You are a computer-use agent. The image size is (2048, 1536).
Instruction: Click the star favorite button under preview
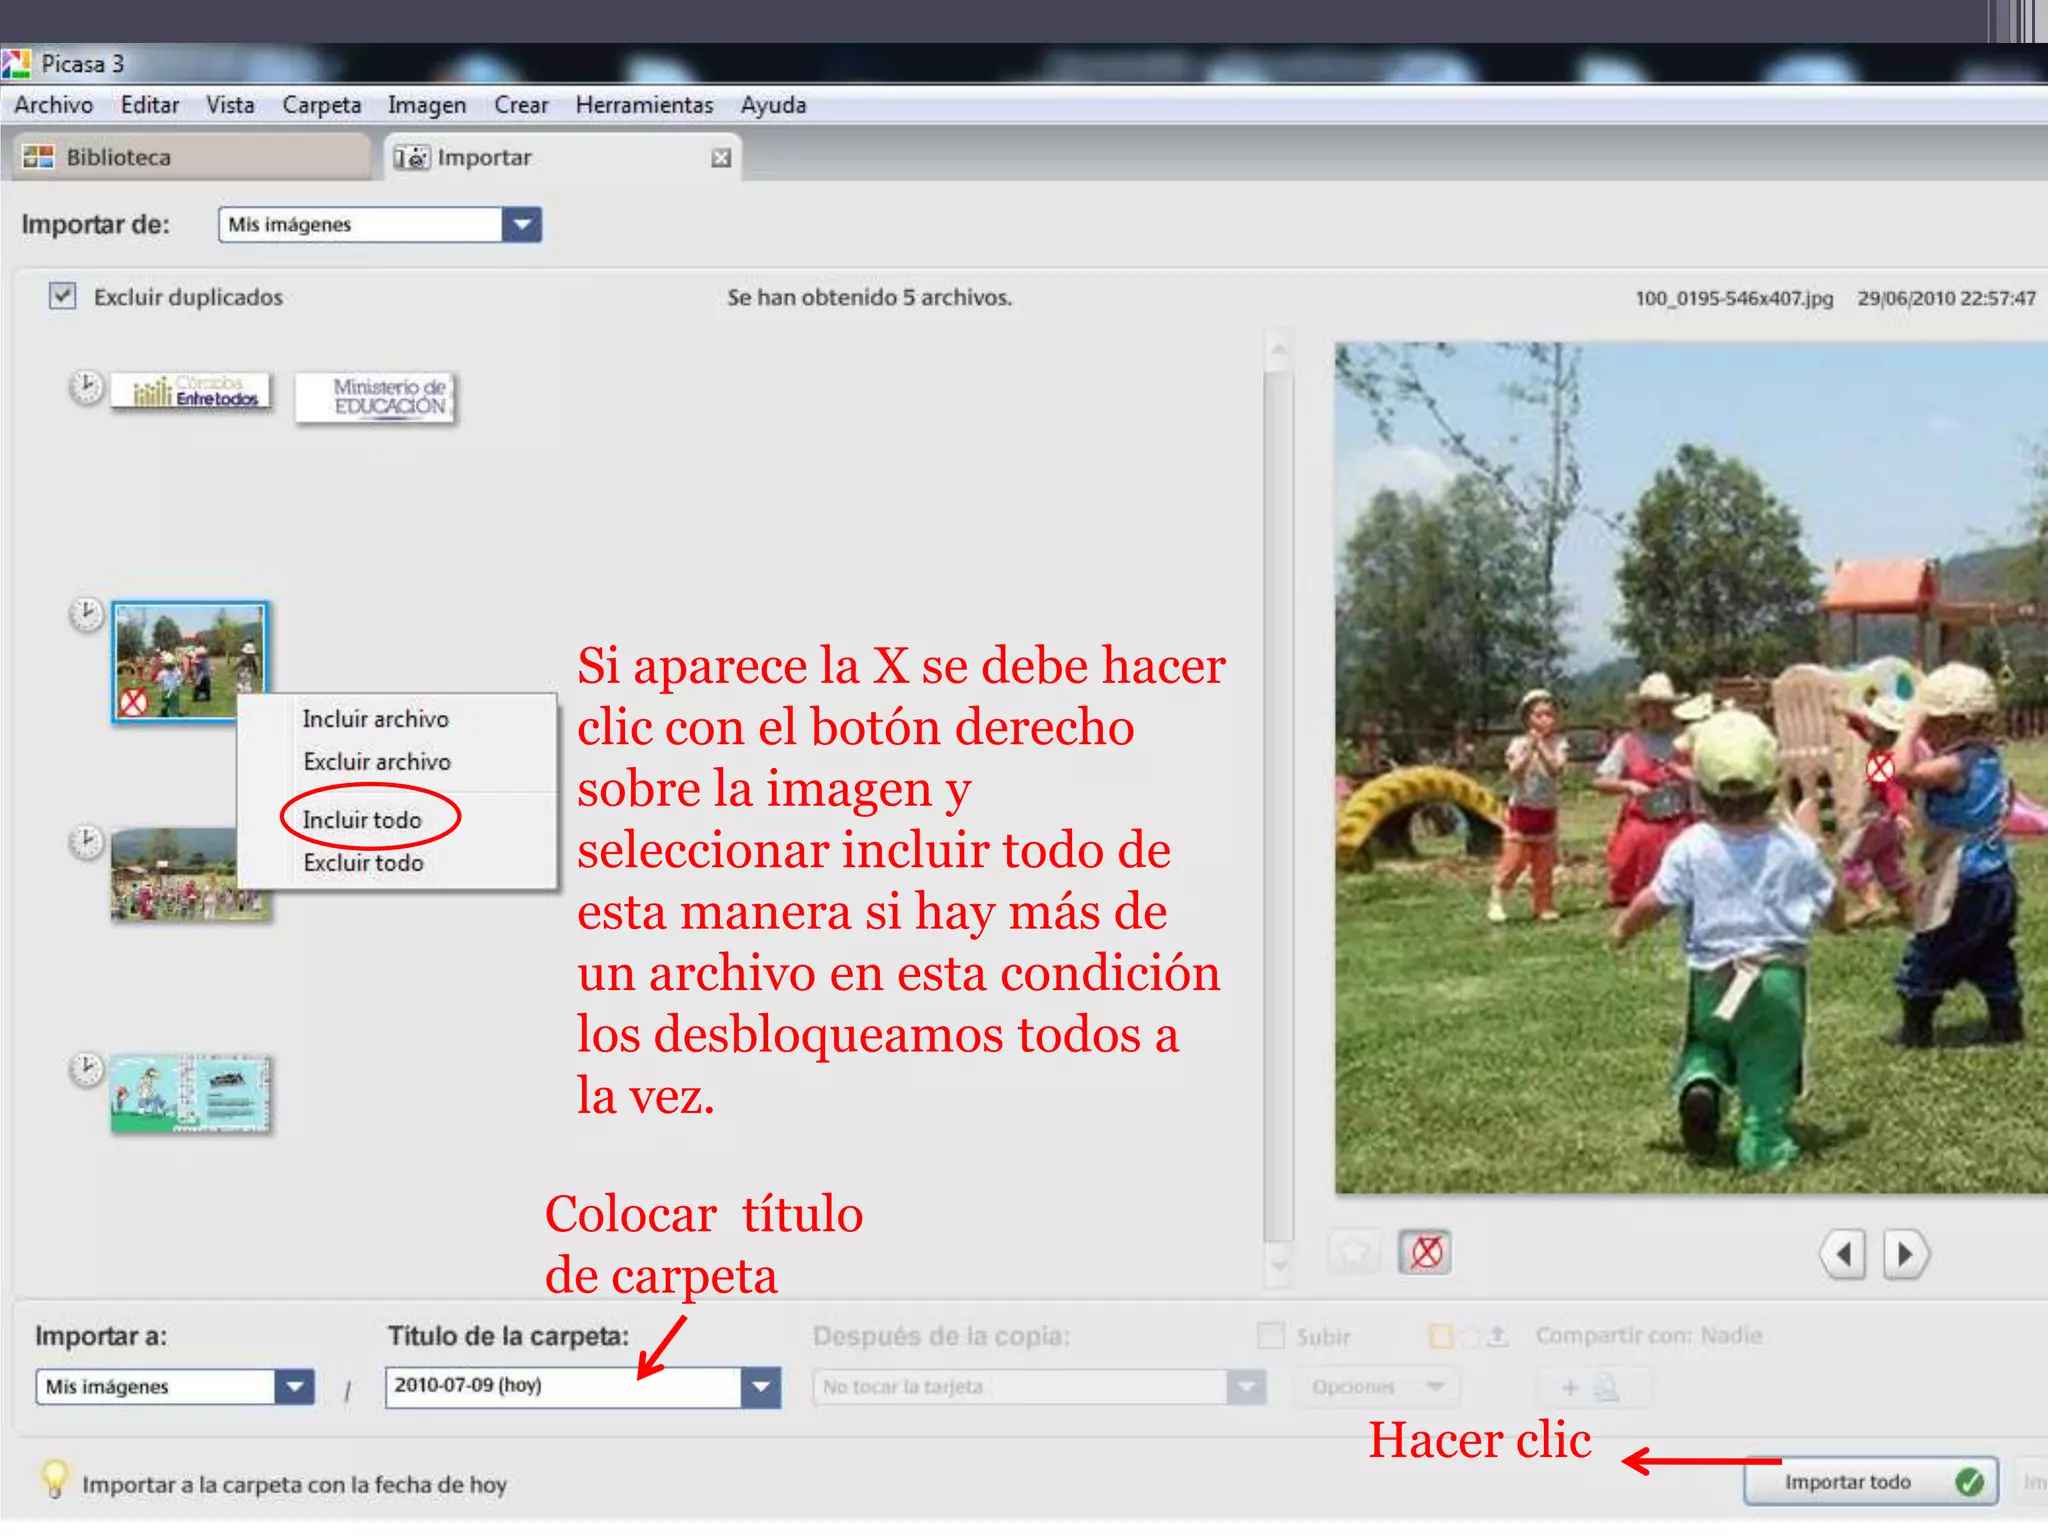[x=1355, y=1253]
